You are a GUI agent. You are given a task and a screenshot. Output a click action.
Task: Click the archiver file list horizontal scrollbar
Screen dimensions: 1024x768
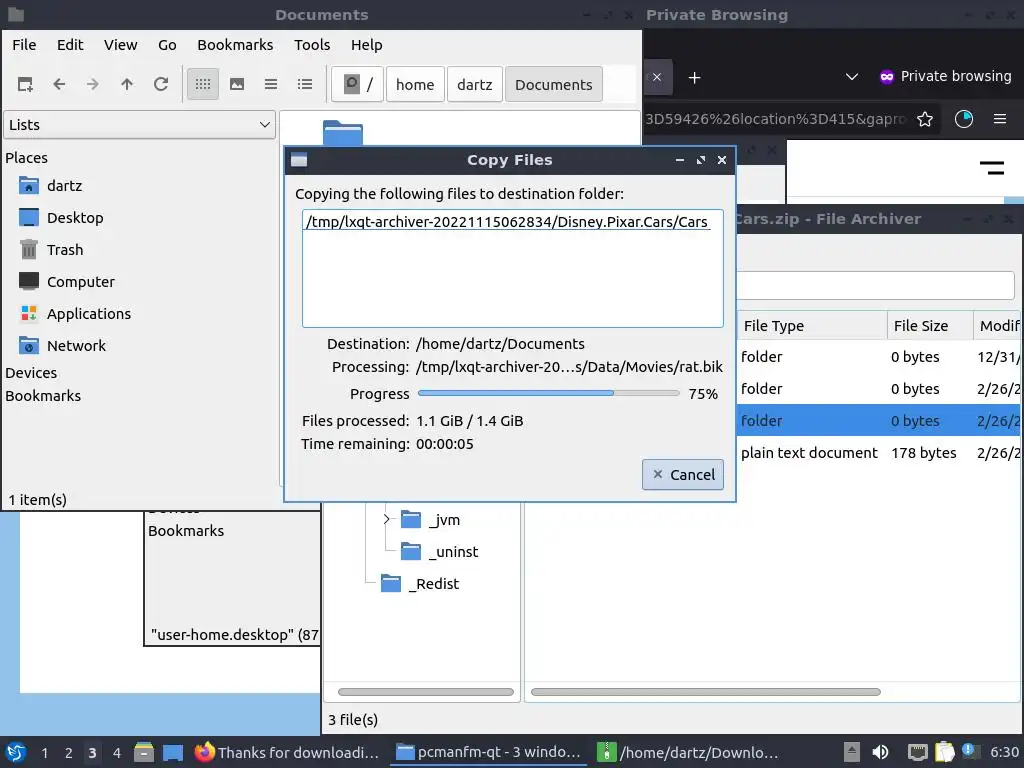pyautogui.click(x=705, y=692)
